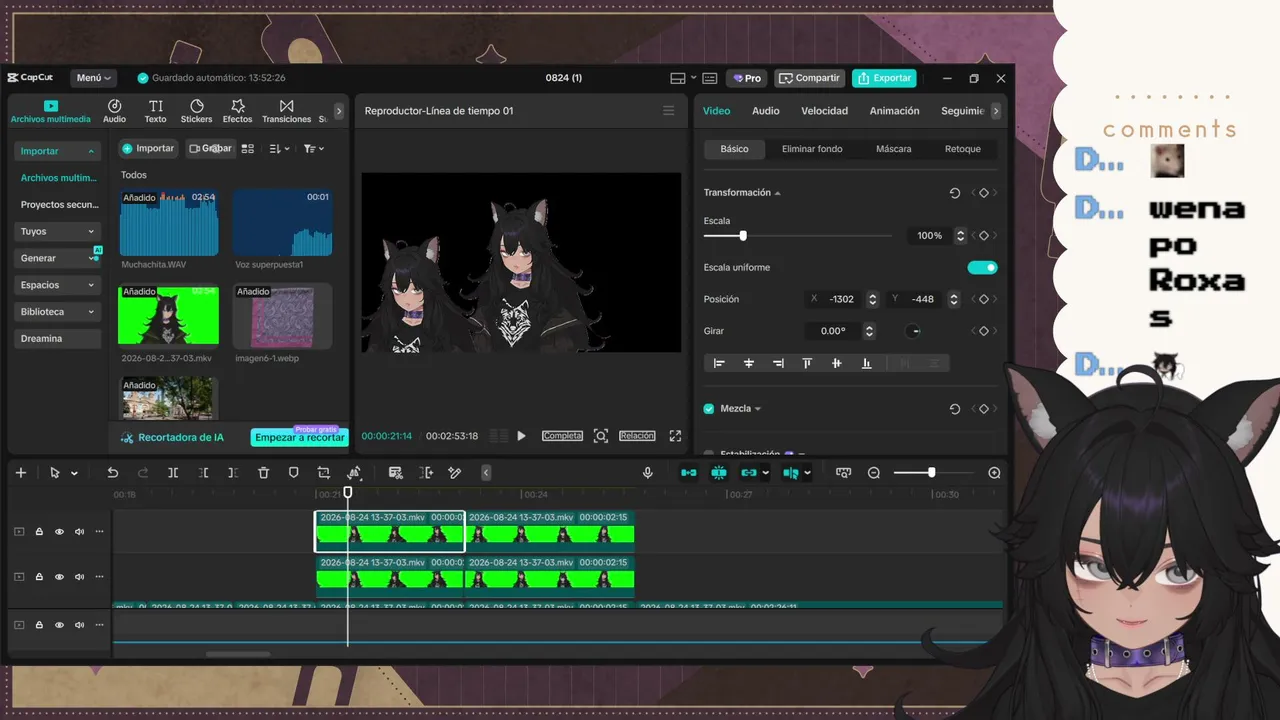Open the Transiciones library
The width and height of the screenshot is (1280, 720).
pos(287,111)
